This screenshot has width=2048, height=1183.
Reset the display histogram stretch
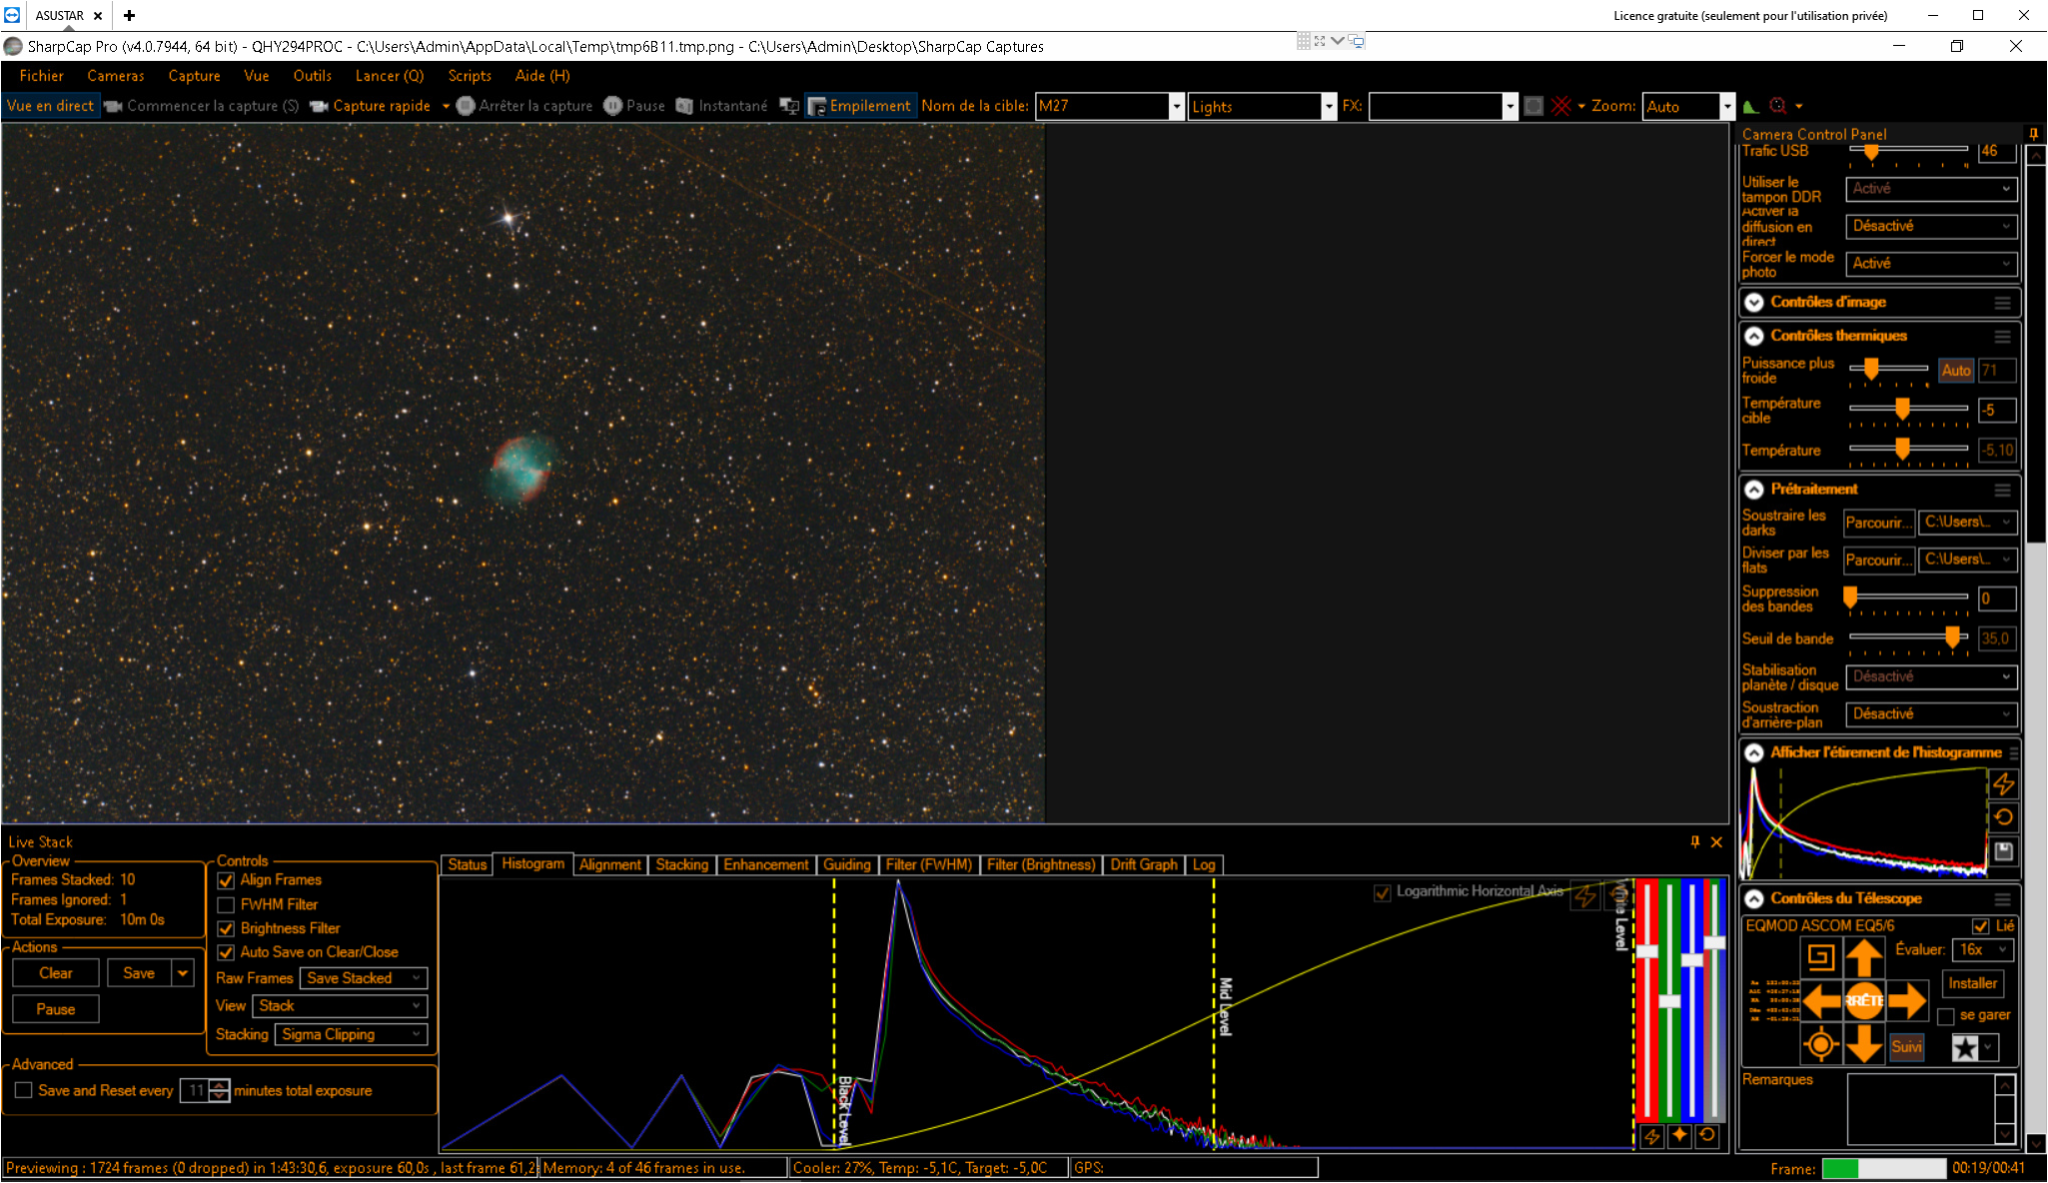click(2003, 817)
